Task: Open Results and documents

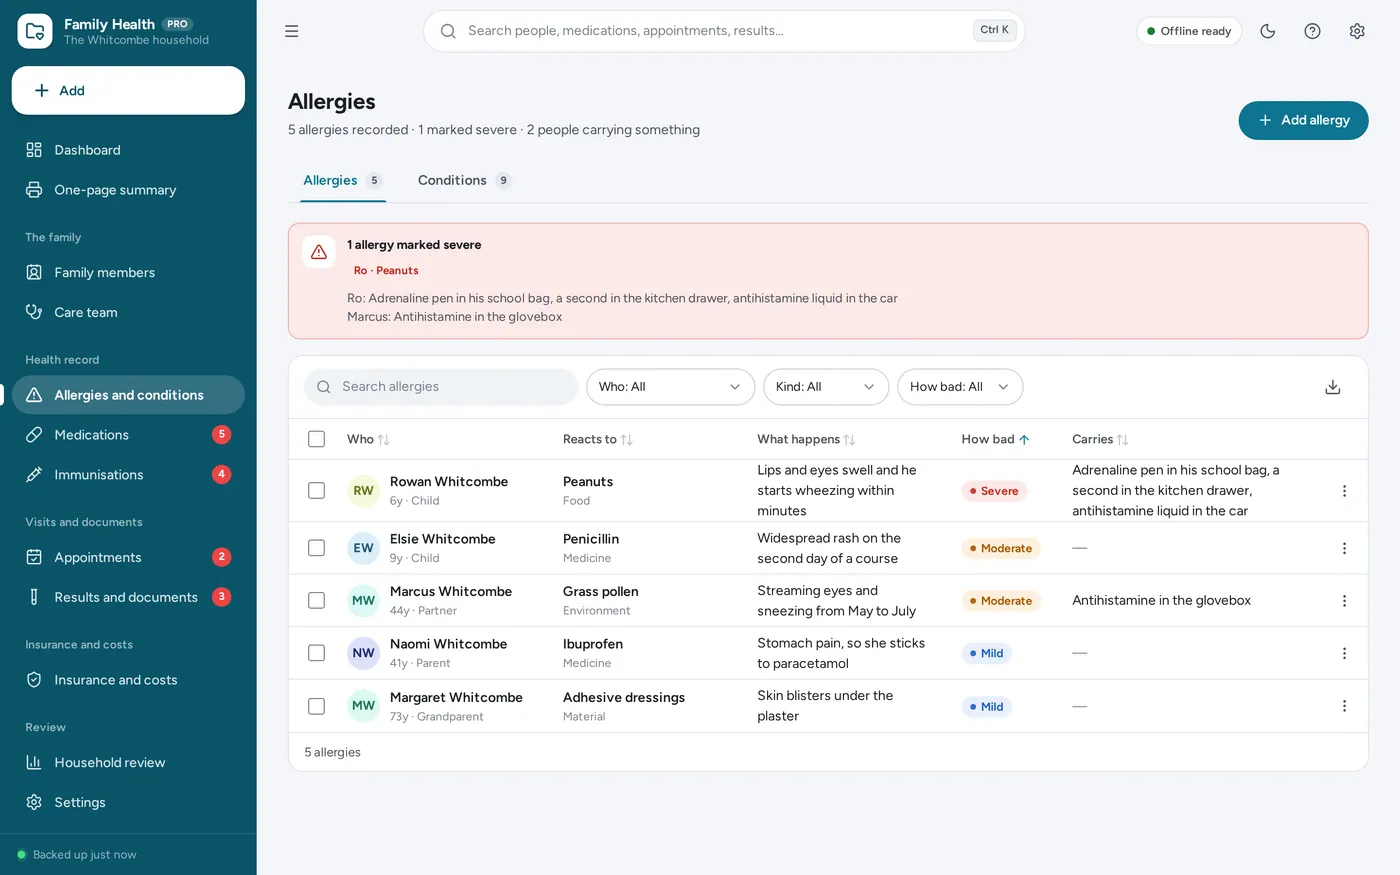Action: click(x=128, y=597)
